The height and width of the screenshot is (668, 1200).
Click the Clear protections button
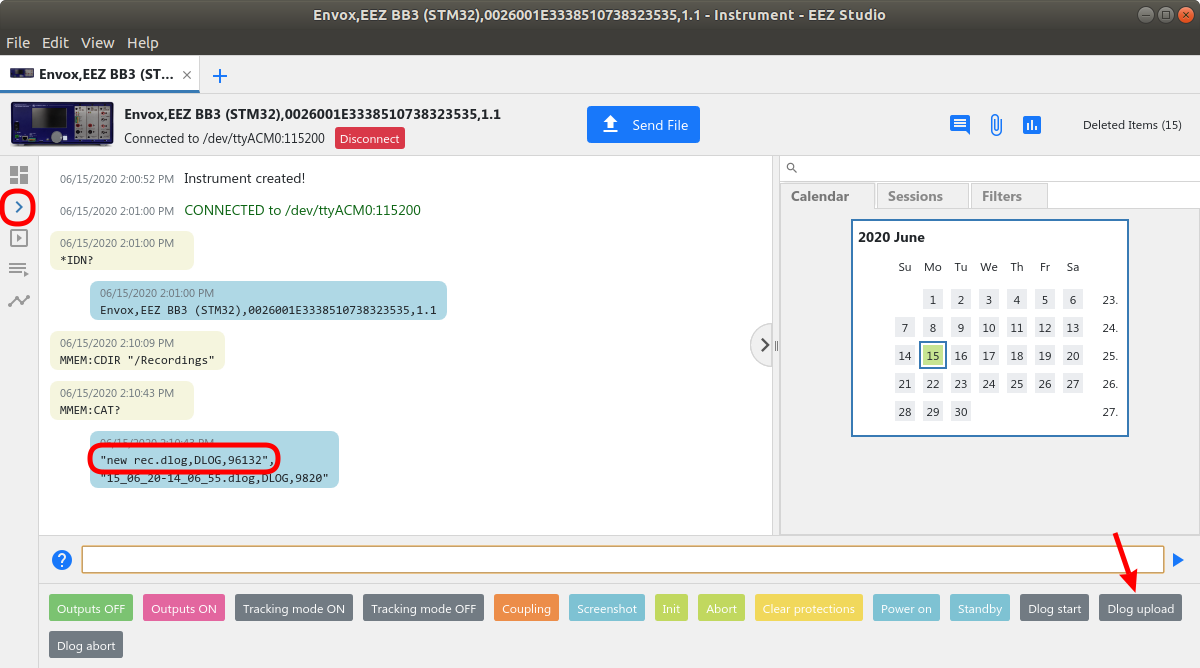809,608
